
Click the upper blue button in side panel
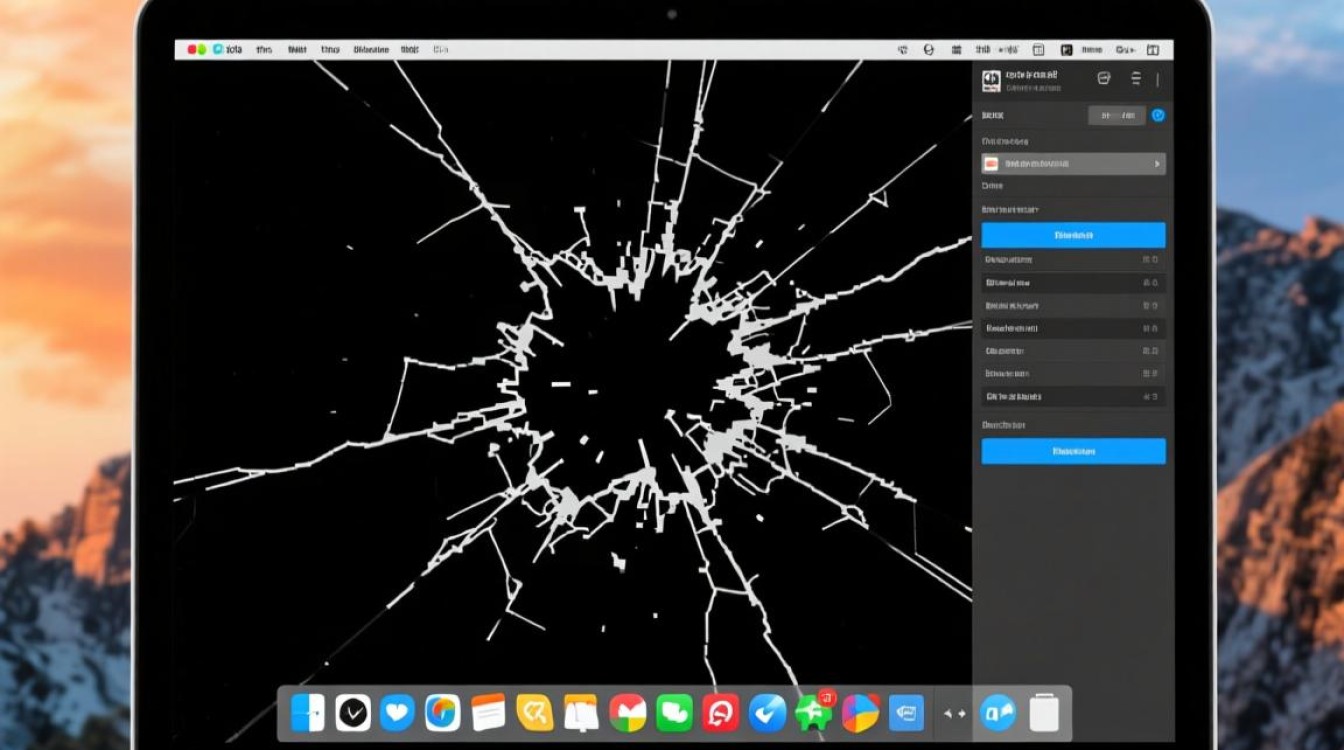(x=1073, y=235)
